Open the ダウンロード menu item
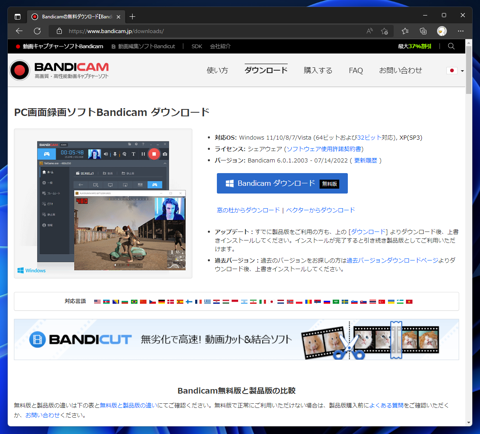The image size is (480, 434). (266, 70)
